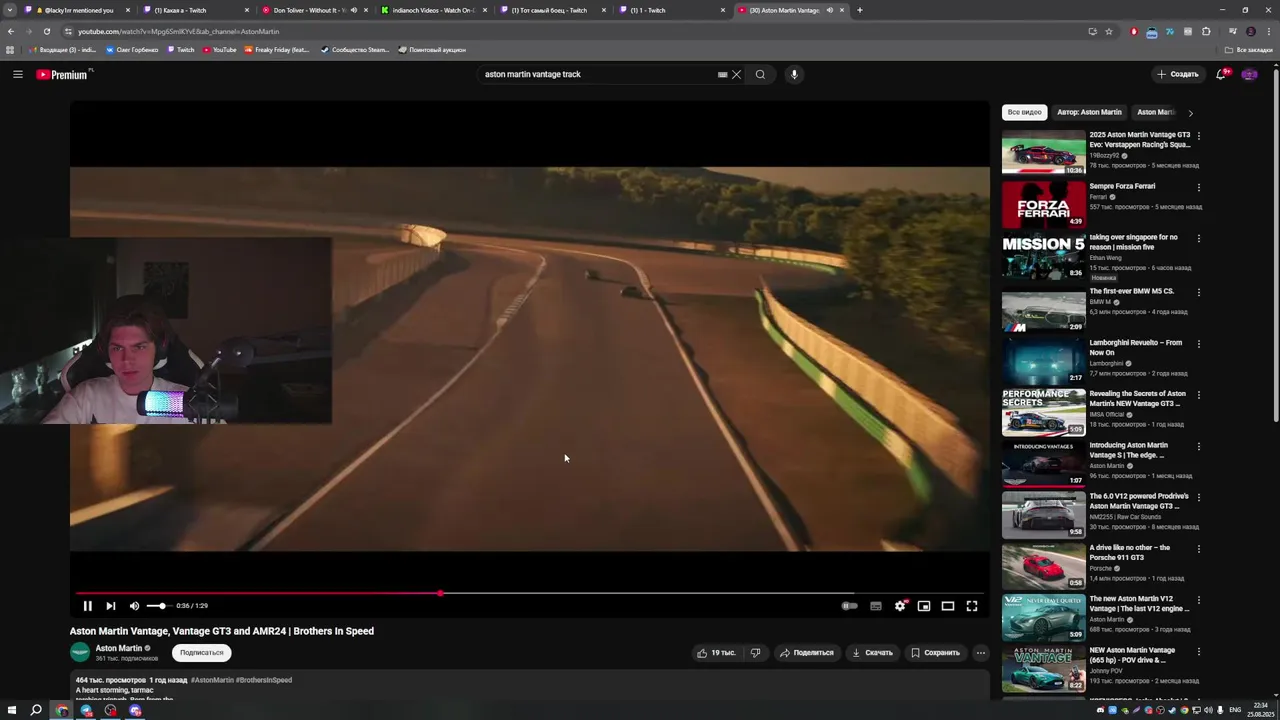Open the #BrothersInSpeed hashtag link
The height and width of the screenshot is (720, 1280).
pyautogui.click(x=264, y=680)
